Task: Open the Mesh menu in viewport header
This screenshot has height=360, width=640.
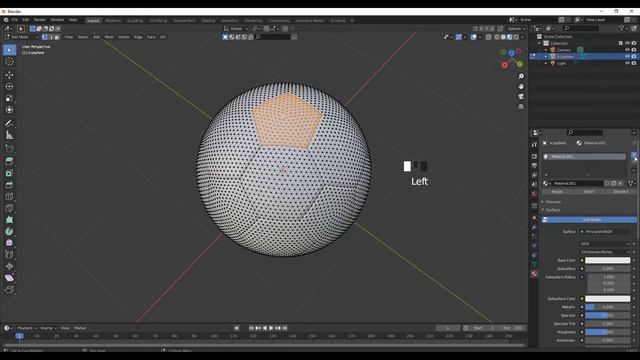Action: pyautogui.click(x=109, y=37)
